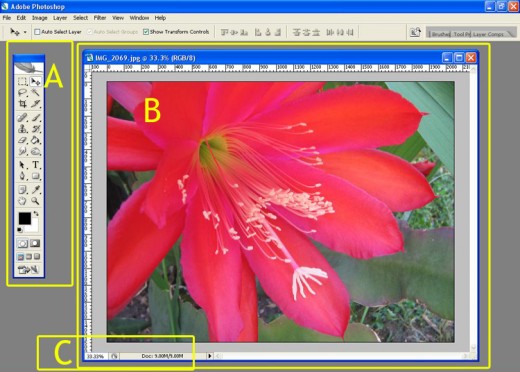Select the Eyedropper tool
520x372 pixels.
click(35, 190)
